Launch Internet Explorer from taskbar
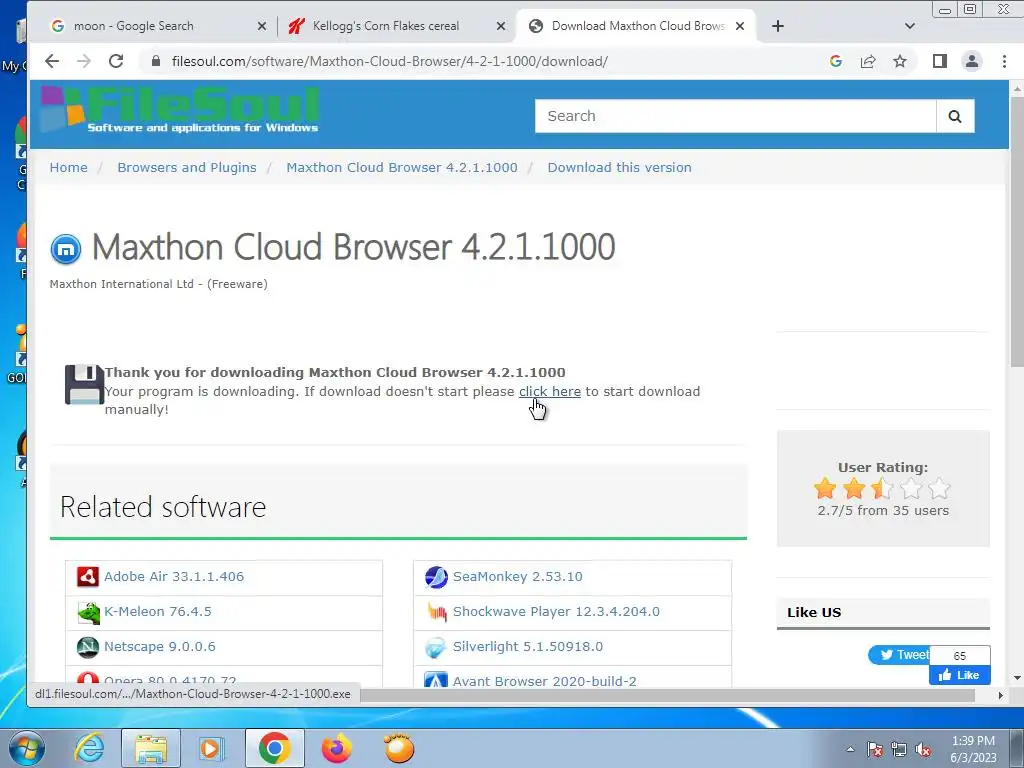 tap(89, 748)
